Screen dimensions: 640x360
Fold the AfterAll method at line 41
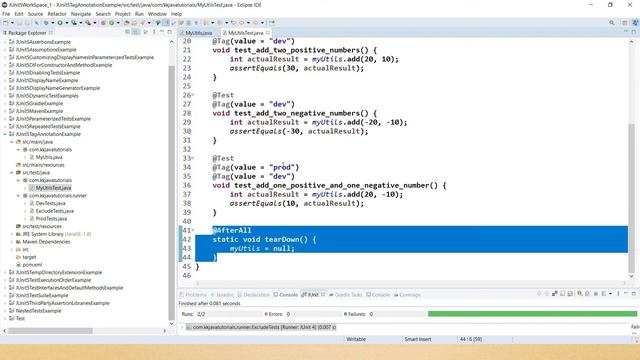[x=193, y=230]
